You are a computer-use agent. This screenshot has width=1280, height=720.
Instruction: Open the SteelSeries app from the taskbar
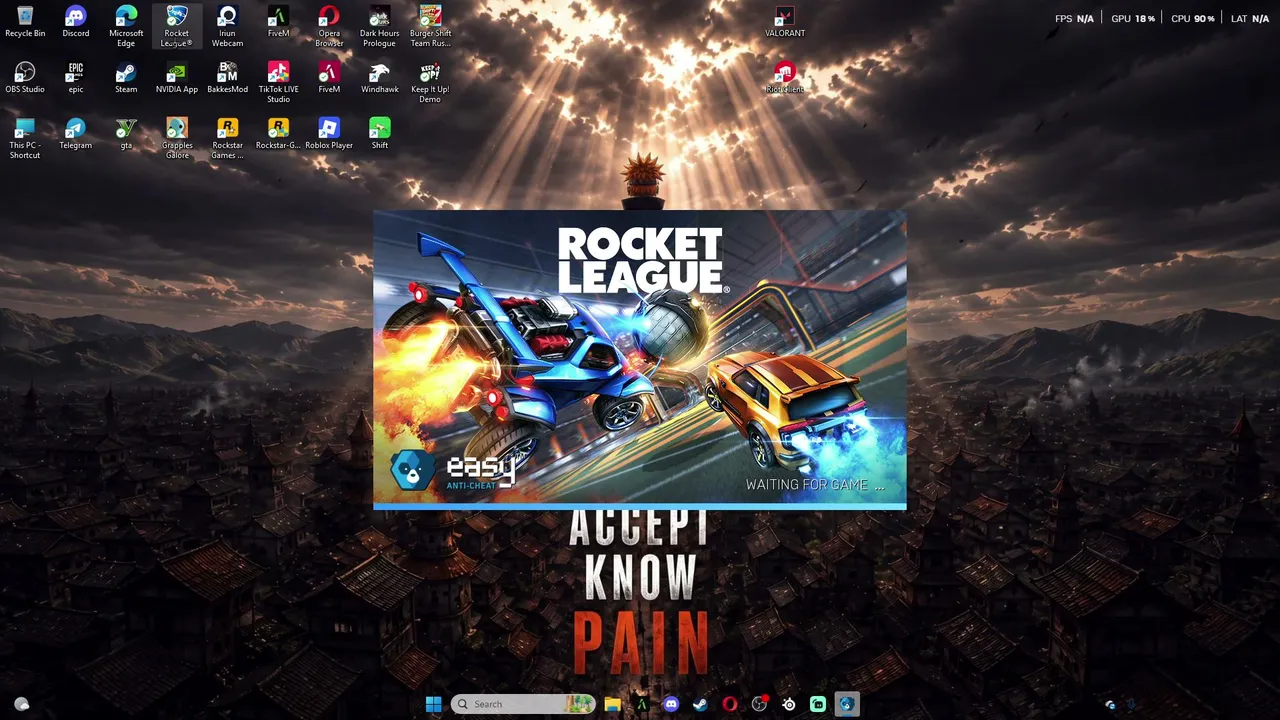(x=789, y=704)
